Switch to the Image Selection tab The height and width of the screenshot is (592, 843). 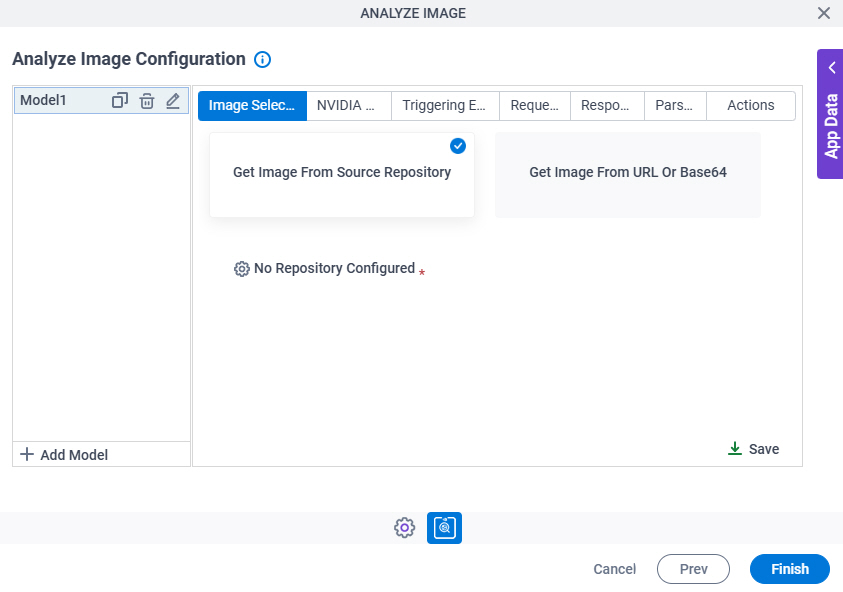tap(252, 105)
